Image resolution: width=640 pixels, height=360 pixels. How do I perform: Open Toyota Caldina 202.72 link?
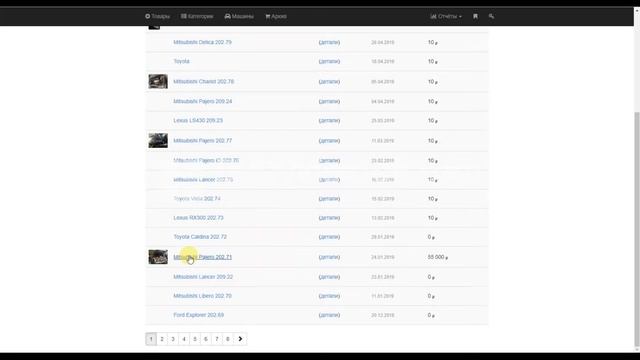click(200, 237)
